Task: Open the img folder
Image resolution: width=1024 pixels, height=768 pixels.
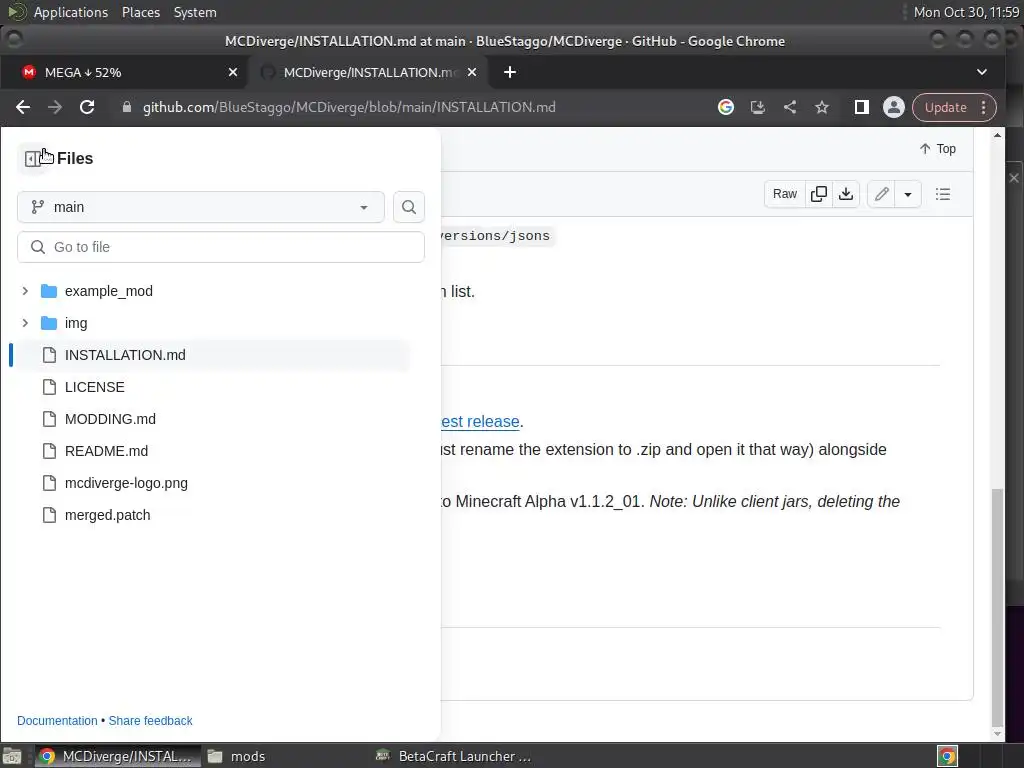Action: (76, 323)
